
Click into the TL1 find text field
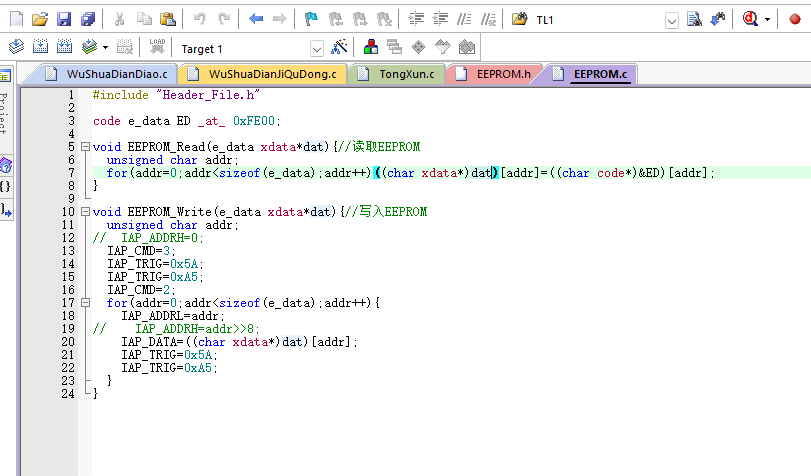click(599, 20)
